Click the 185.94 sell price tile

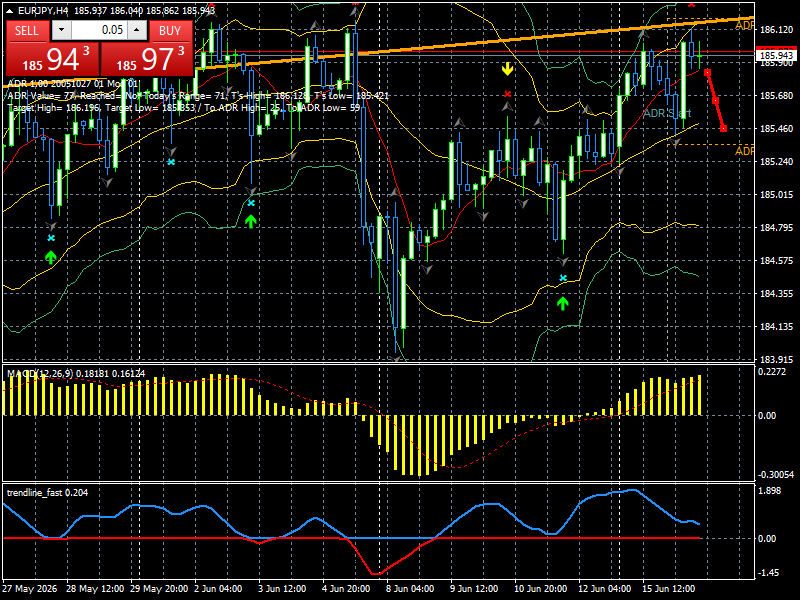point(53,59)
